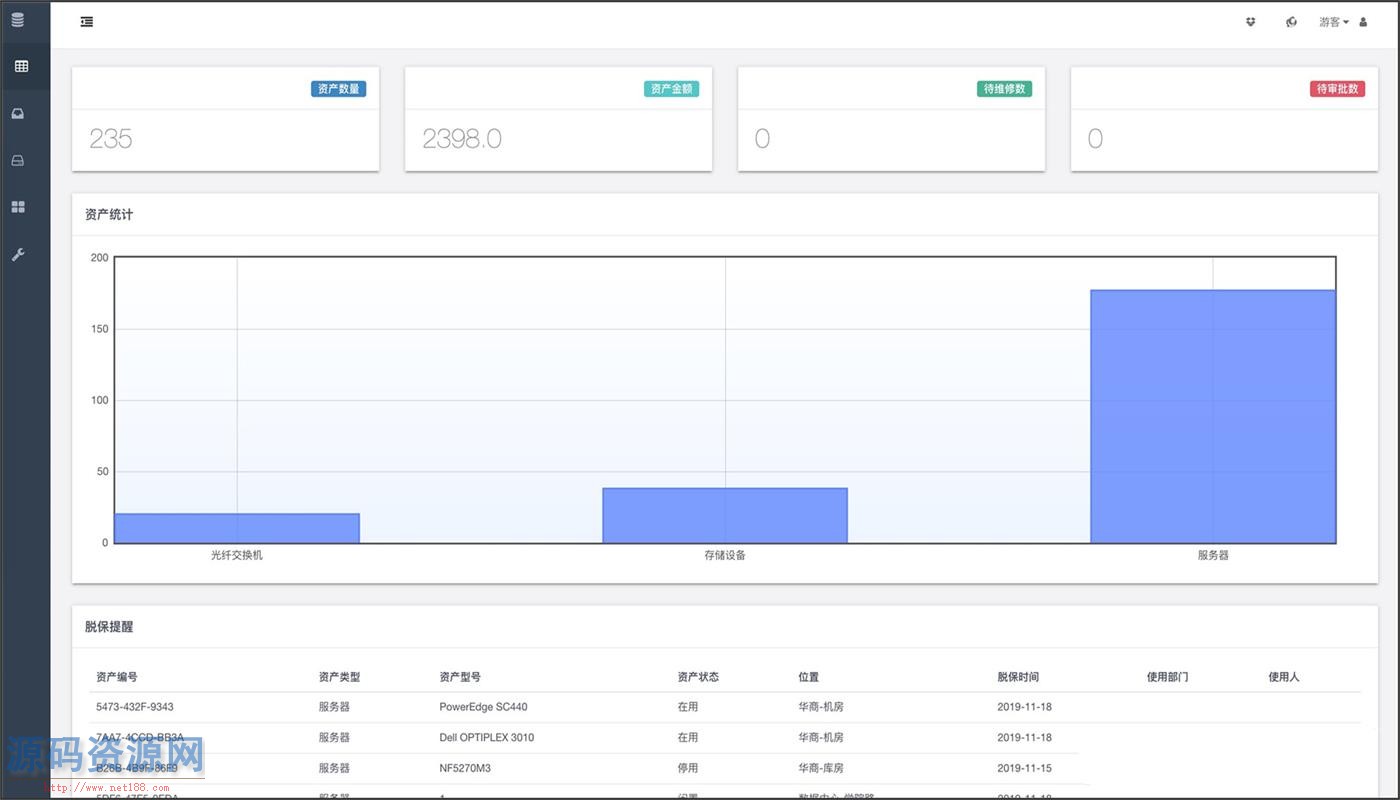
Task: Click the 脱保提醒 panel title
Action: (x=109, y=627)
